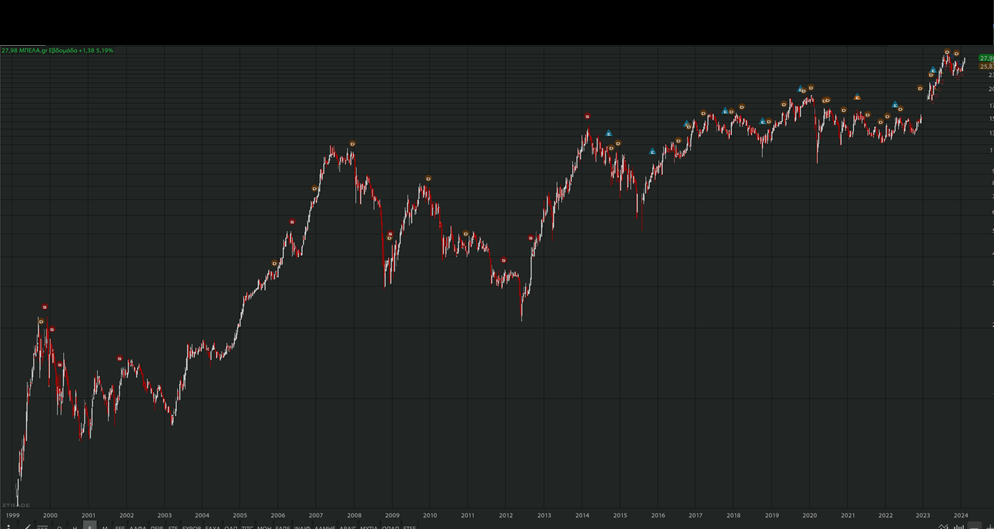
Task: Click the 1999 label on the time axis
Action: (x=12, y=516)
